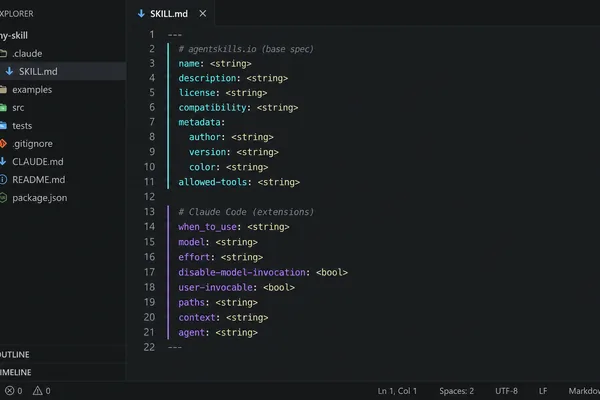Click the package.json node icon
This screenshot has width=600, height=400.
(x=3, y=198)
